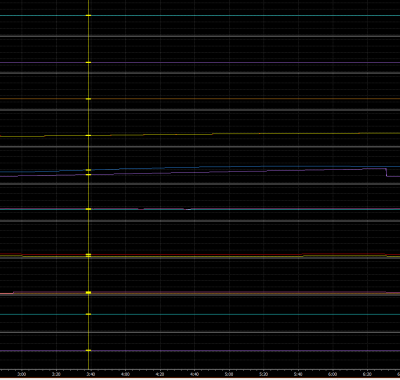Image resolution: width=400 pixels, height=380 pixels.
Task: Click the 3:40 label beneath the yellow cursor
Action: click(91, 374)
